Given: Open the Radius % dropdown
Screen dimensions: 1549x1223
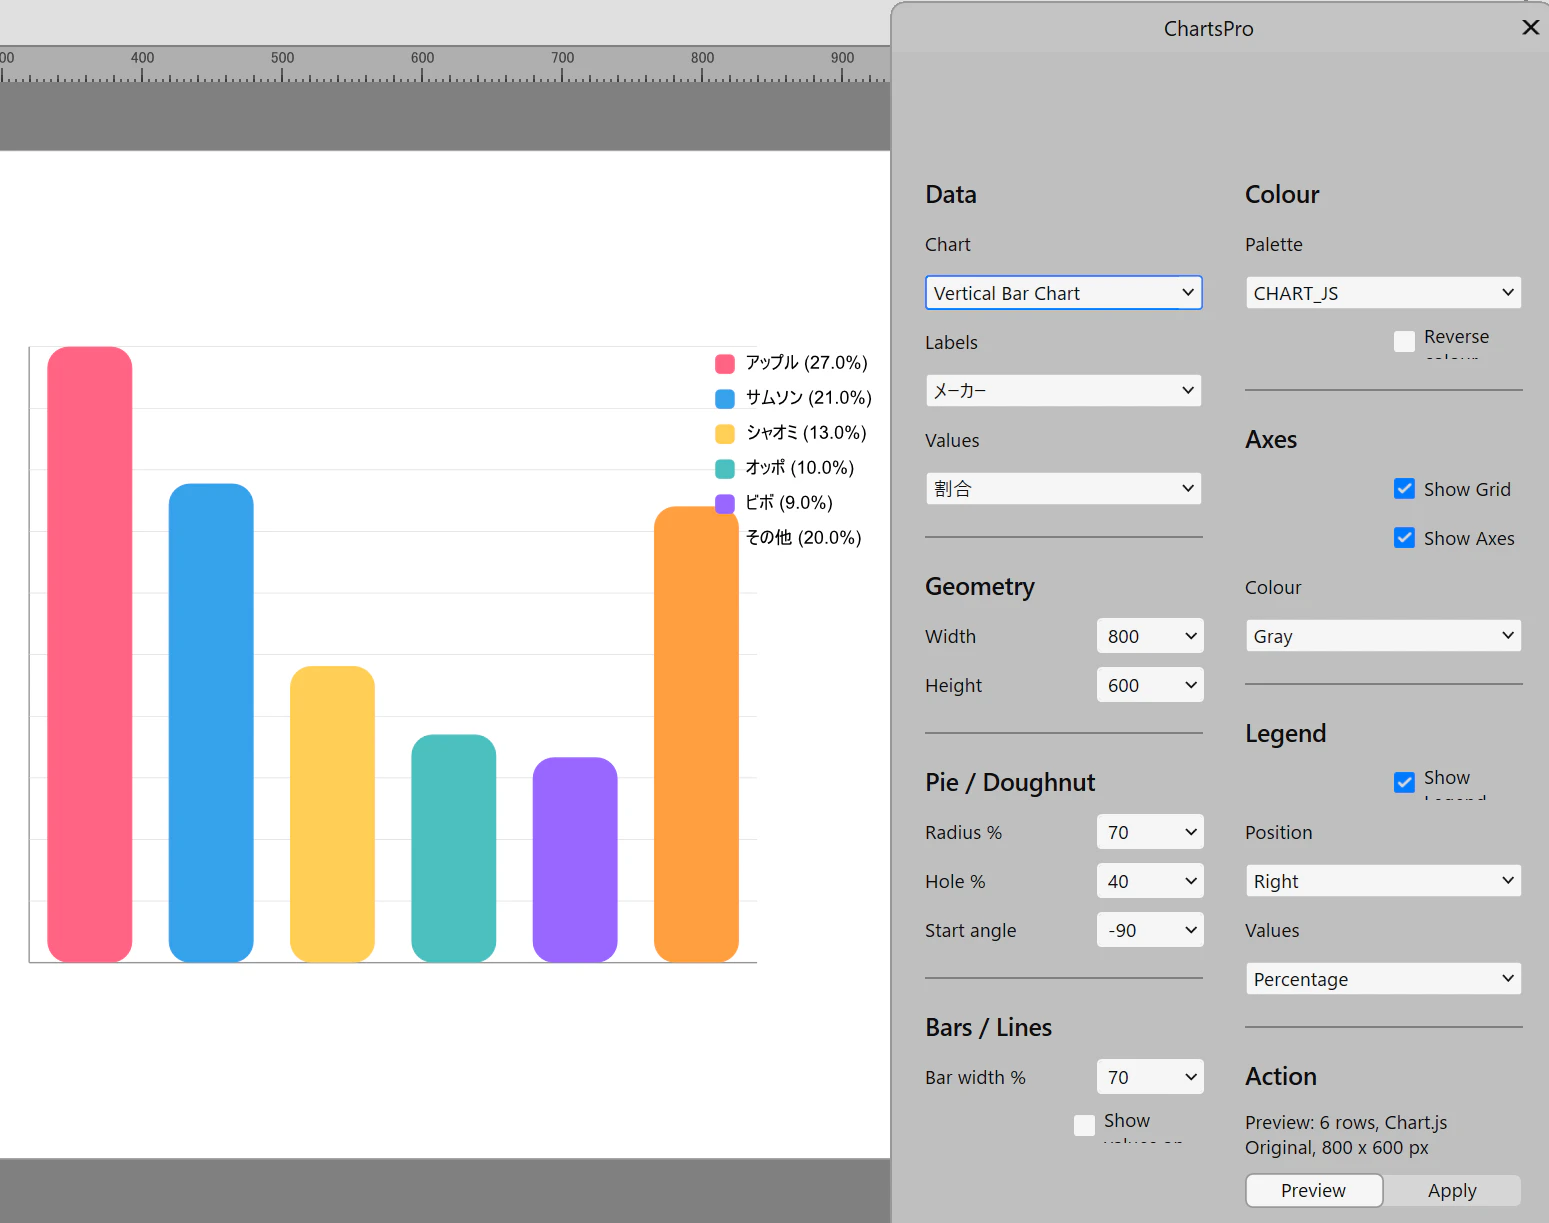Looking at the screenshot, I should pos(1150,832).
